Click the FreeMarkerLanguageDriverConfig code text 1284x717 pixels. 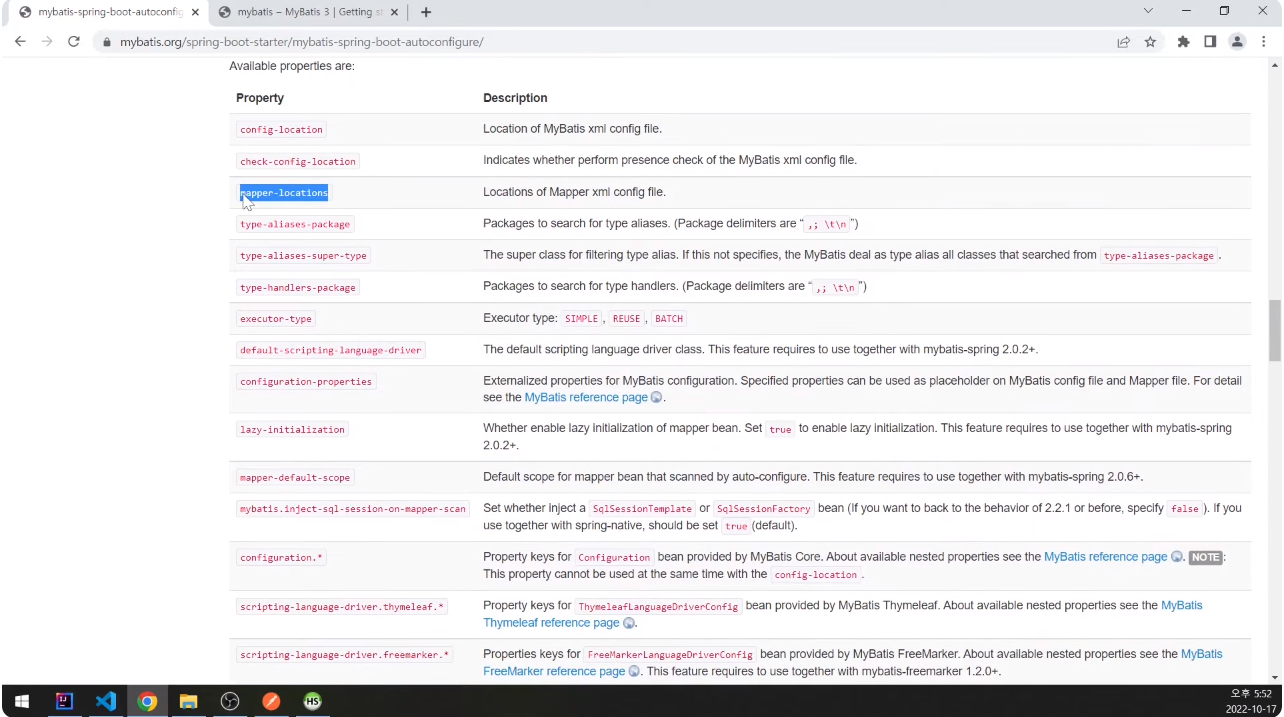coord(670,654)
